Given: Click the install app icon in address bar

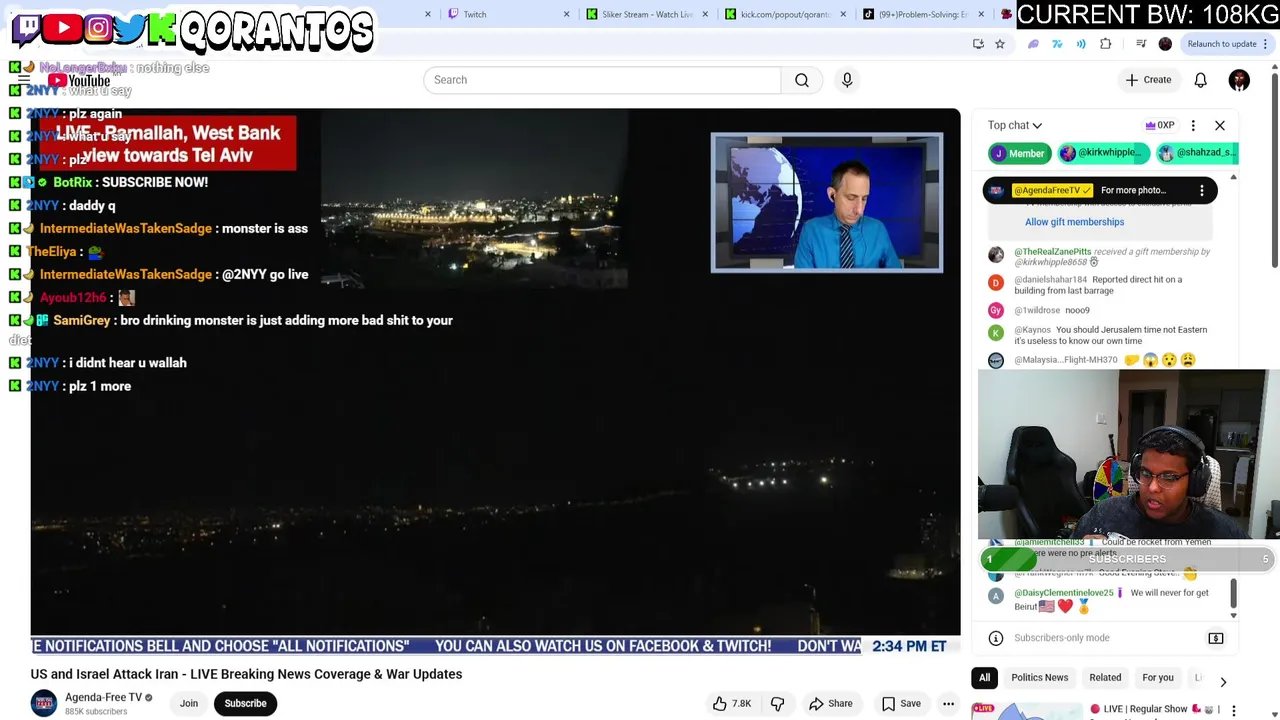Looking at the screenshot, I should pyautogui.click(x=978, y=44).
